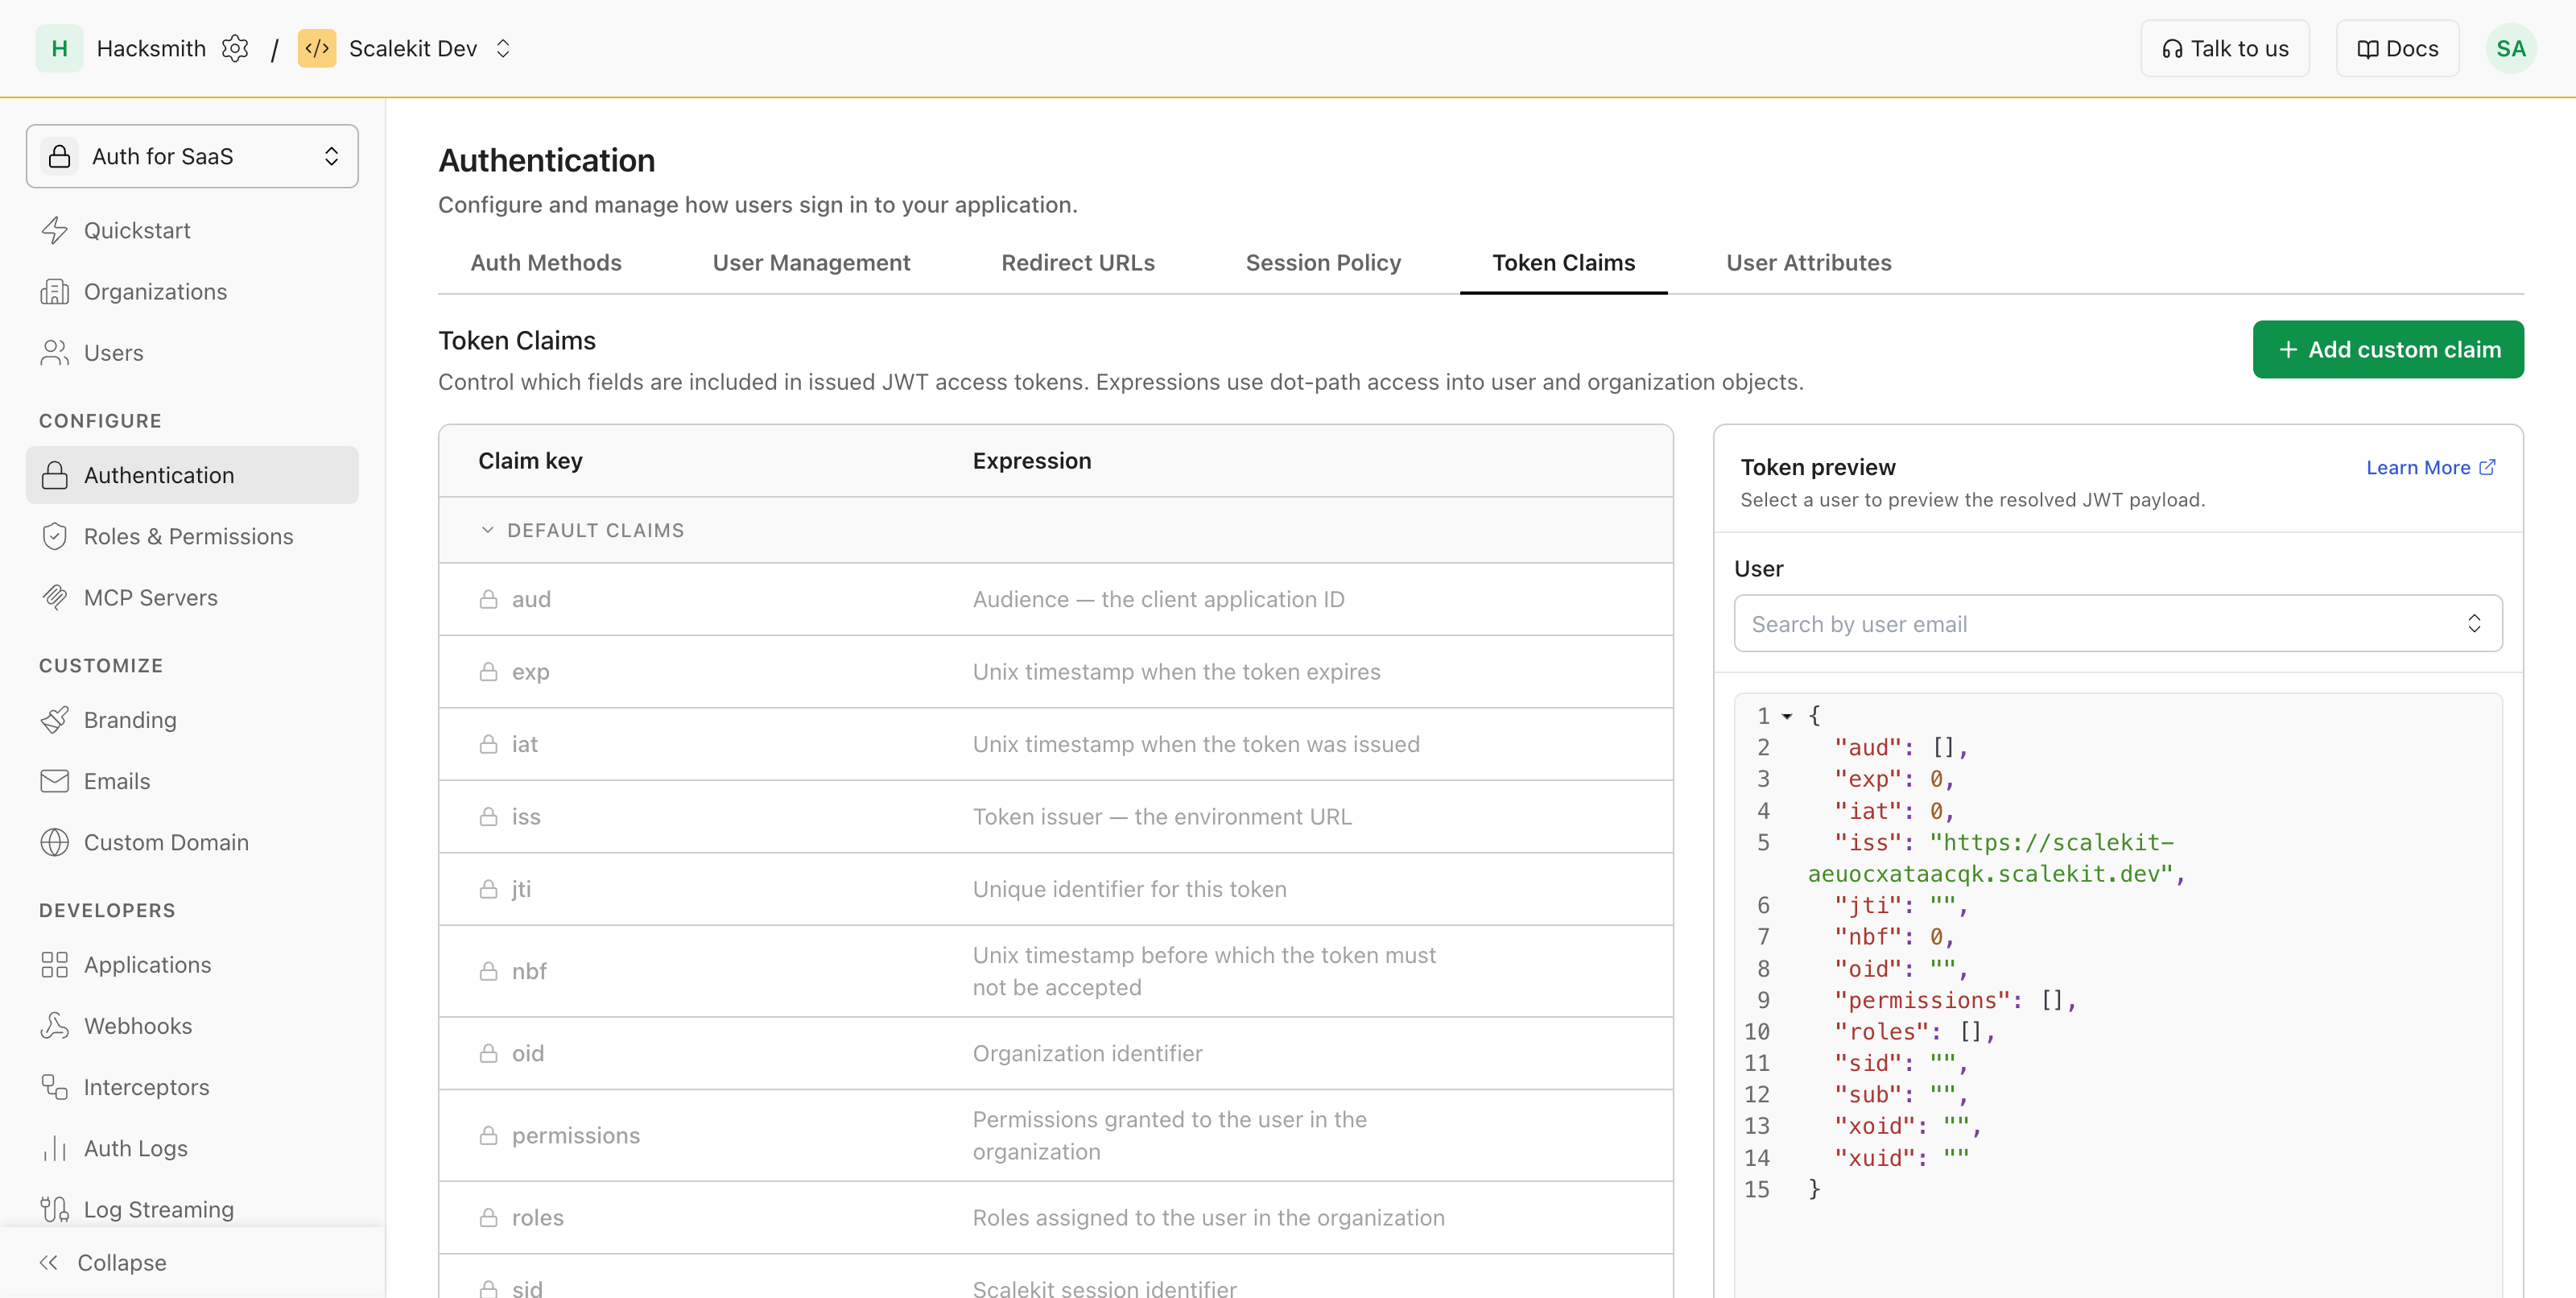Switch to the User Attributes tab
The height and width of the screenshot is (1298, 2576).
(1808, 262)
